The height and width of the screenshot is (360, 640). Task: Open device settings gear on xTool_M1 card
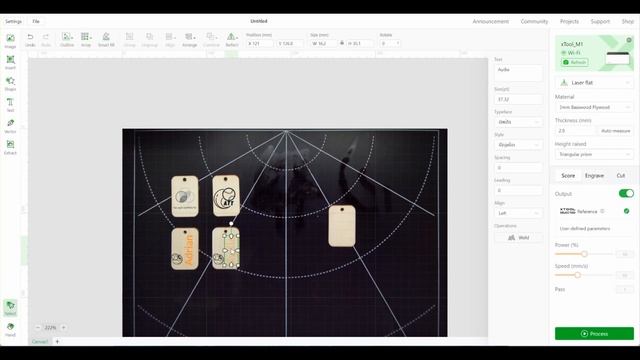click(x=629, y=40)
